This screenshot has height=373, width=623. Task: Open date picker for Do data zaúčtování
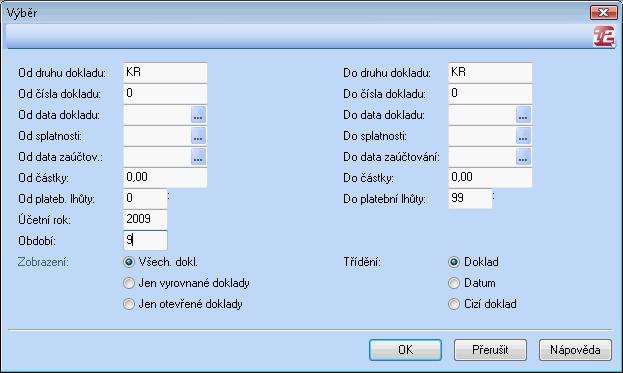[523, 157]
